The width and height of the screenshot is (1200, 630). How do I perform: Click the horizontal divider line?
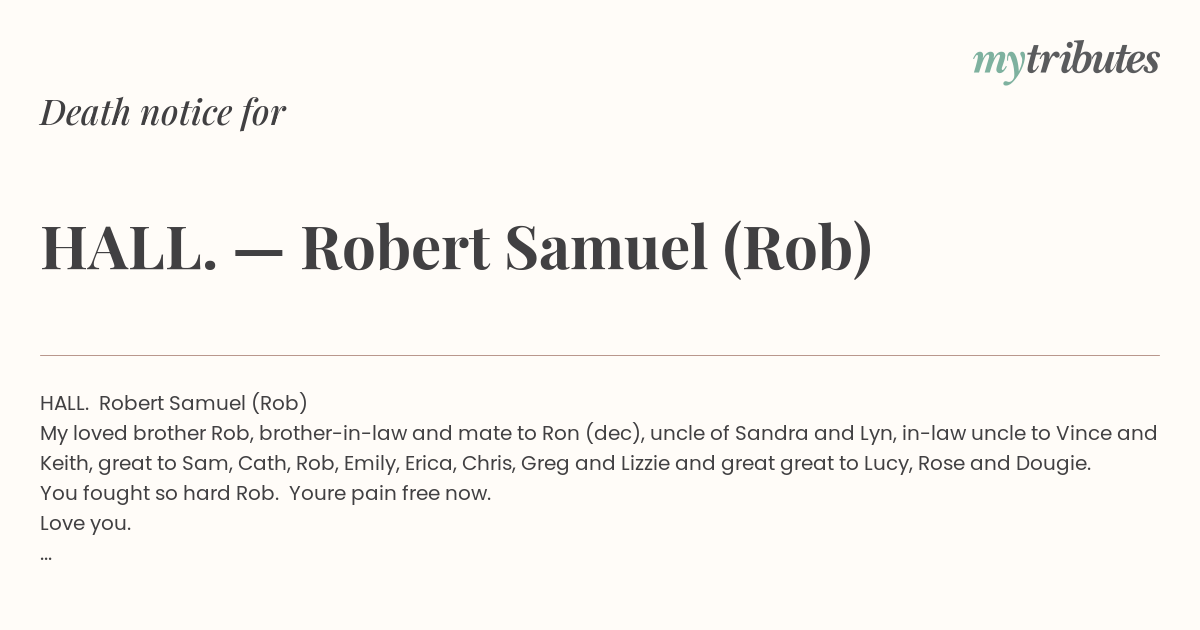[x=600, y=355]
